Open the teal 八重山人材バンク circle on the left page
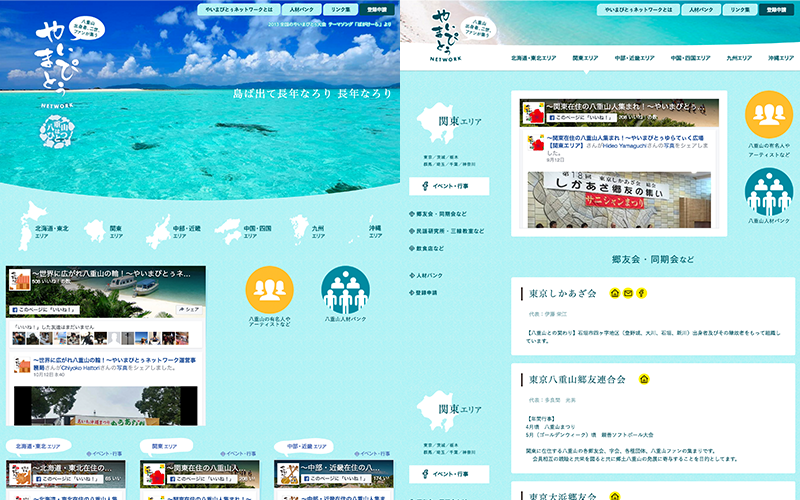This screenshot has width=800, height=500. (345, 290)
